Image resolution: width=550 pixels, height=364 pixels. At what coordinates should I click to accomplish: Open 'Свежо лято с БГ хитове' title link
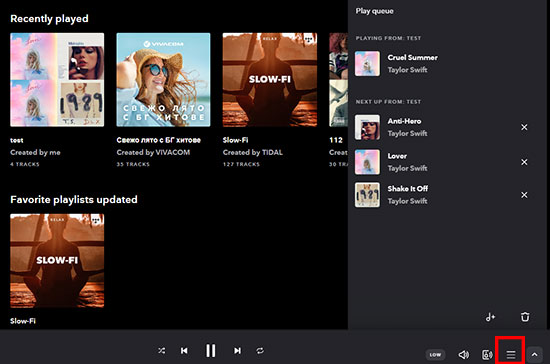159,140
